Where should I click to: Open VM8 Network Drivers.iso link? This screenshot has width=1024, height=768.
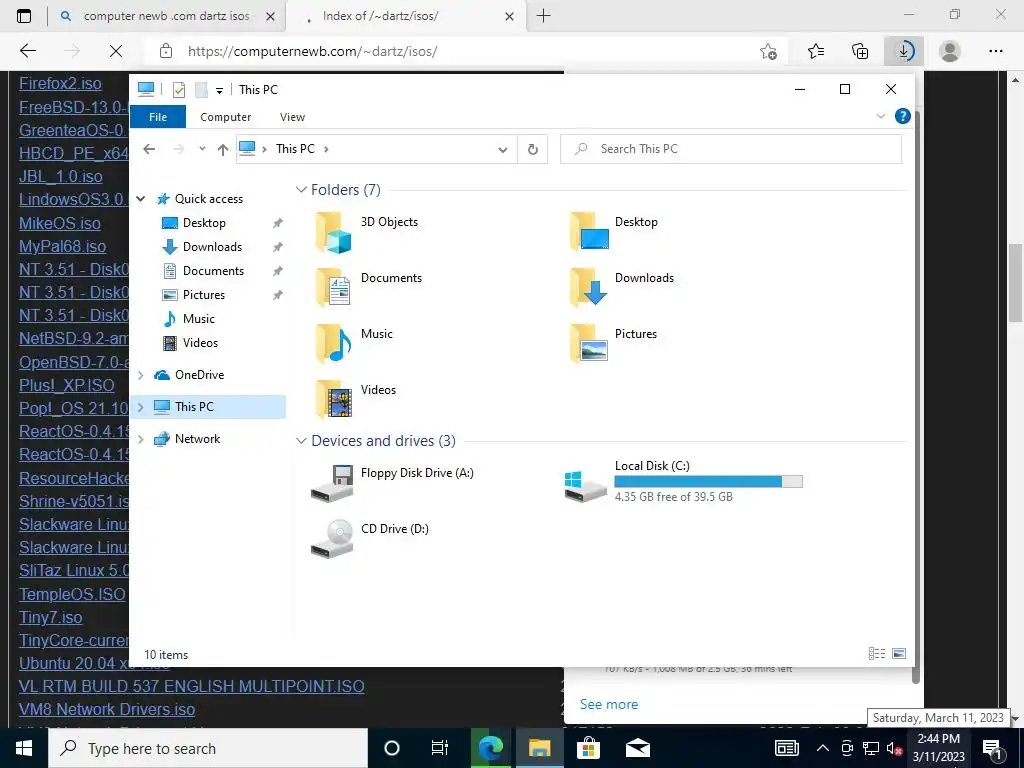tap(107, 709)
